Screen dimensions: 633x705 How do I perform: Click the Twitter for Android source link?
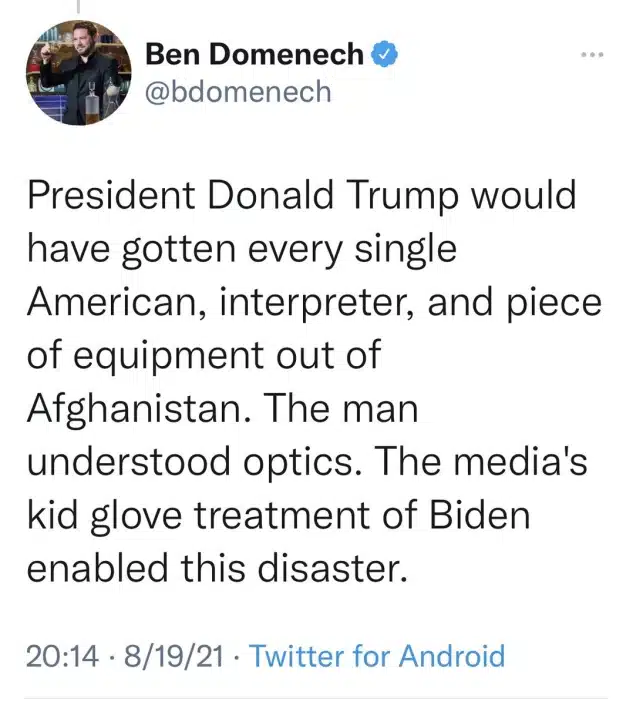tap(377, 656)
